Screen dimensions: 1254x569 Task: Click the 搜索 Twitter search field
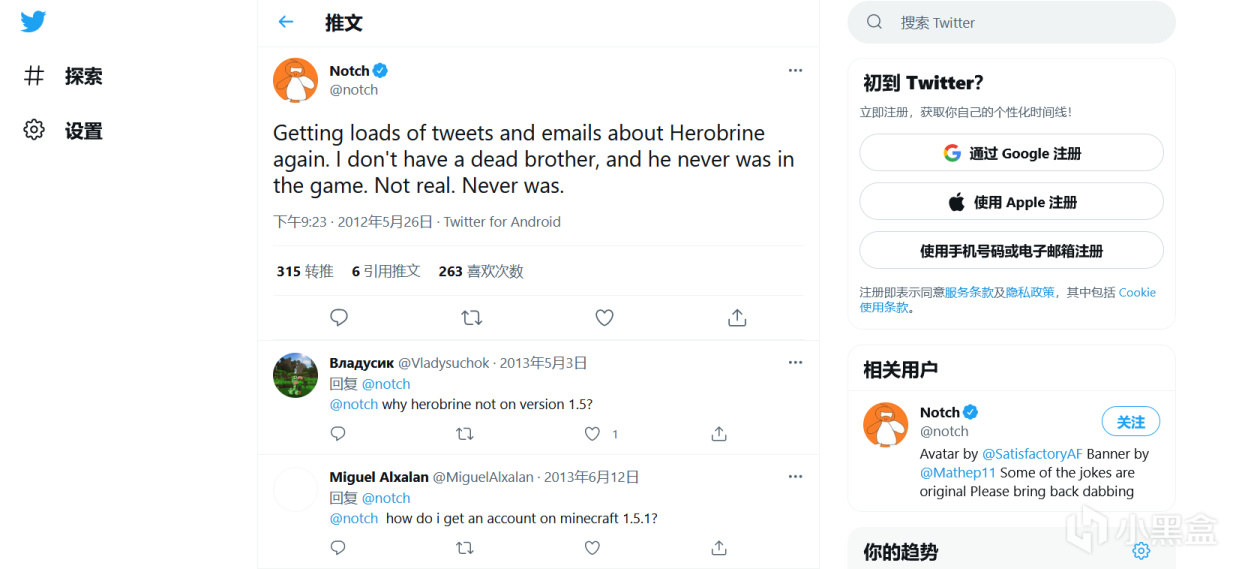pyautogui.click(x=1011, y=22)
